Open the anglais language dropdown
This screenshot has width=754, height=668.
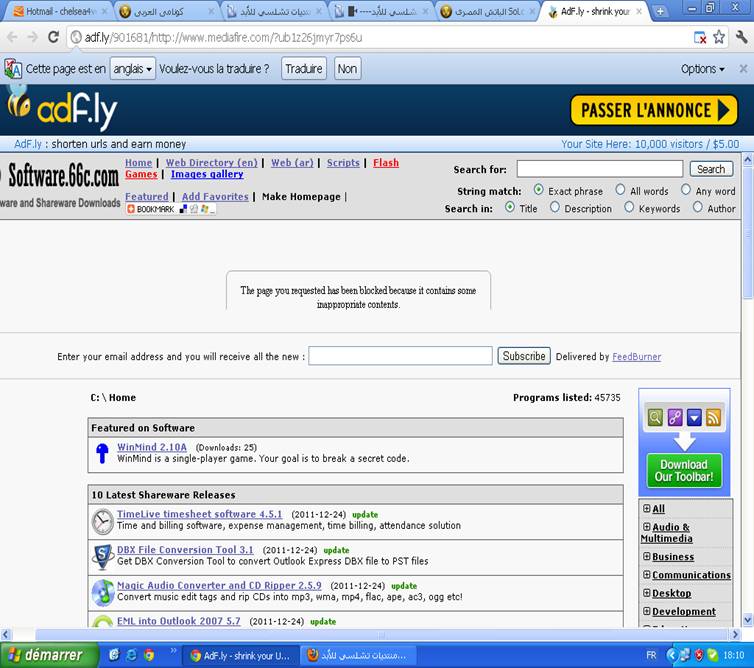(133, 69)
